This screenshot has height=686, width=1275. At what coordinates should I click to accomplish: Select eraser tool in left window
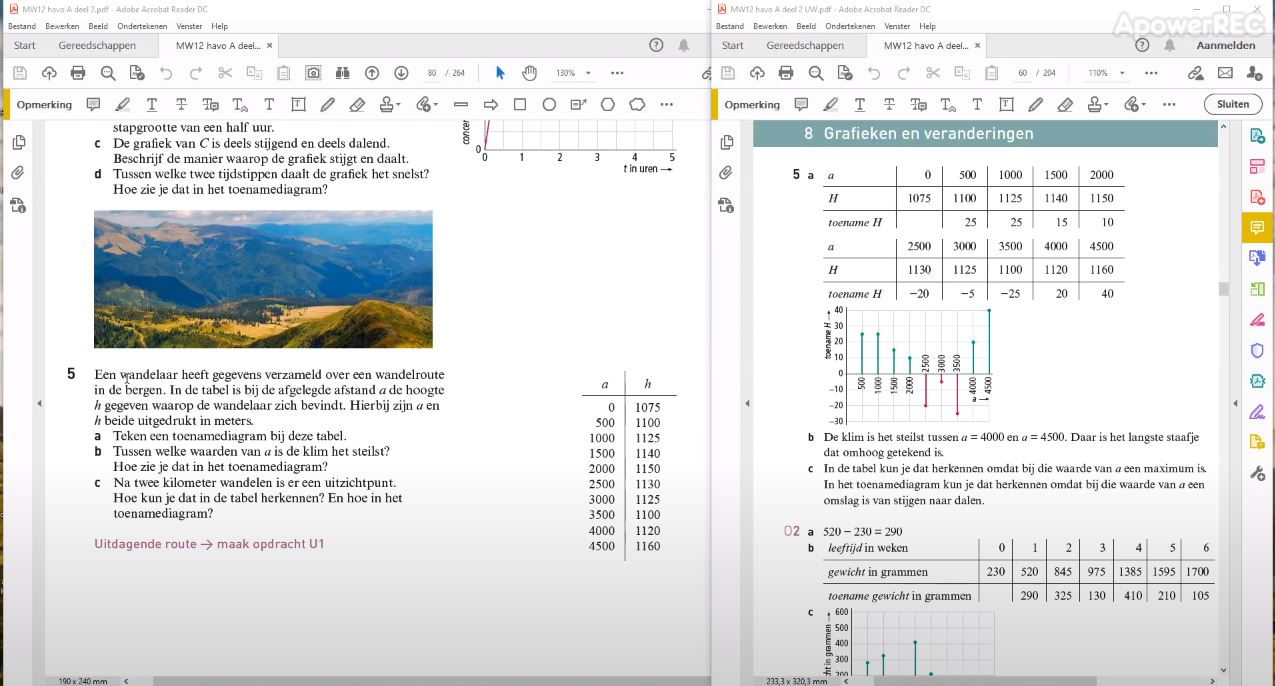coord(357,104)
